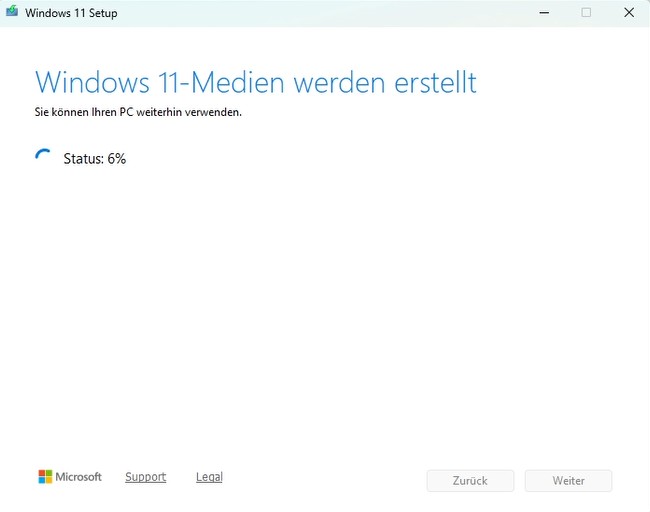Click the maximize button in title bar
The width and height of the screenshot is (650, 512).
[x=586, y=13]
